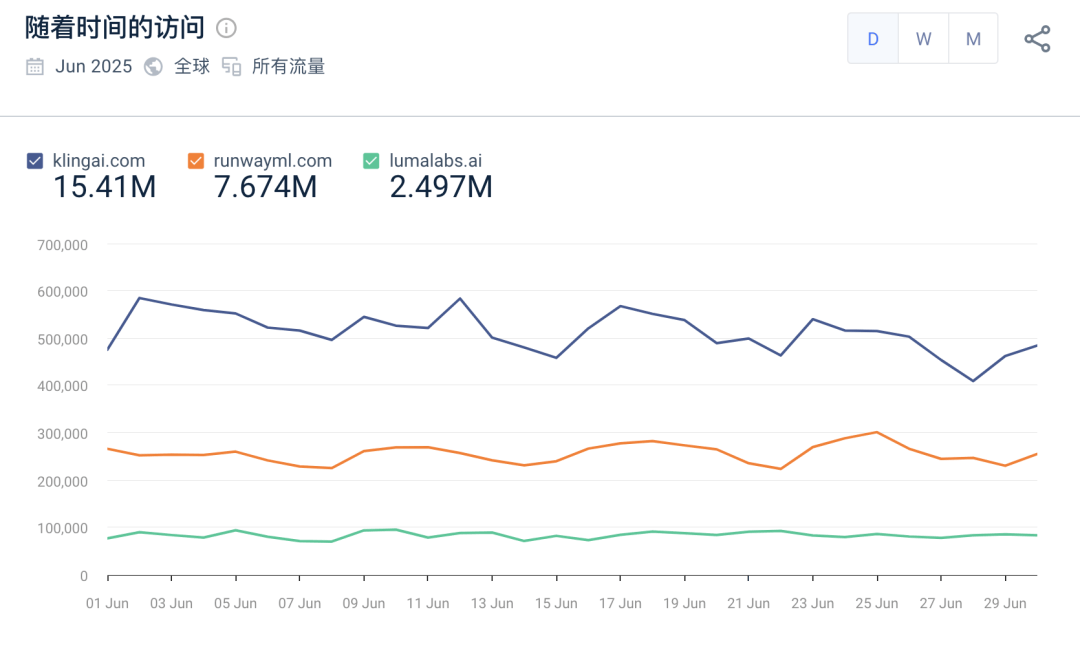Open the 所有流量 traffic type selector
The height and width of the screenshot is (645, 1080).
pyautogui.click(x=288, y=67)
